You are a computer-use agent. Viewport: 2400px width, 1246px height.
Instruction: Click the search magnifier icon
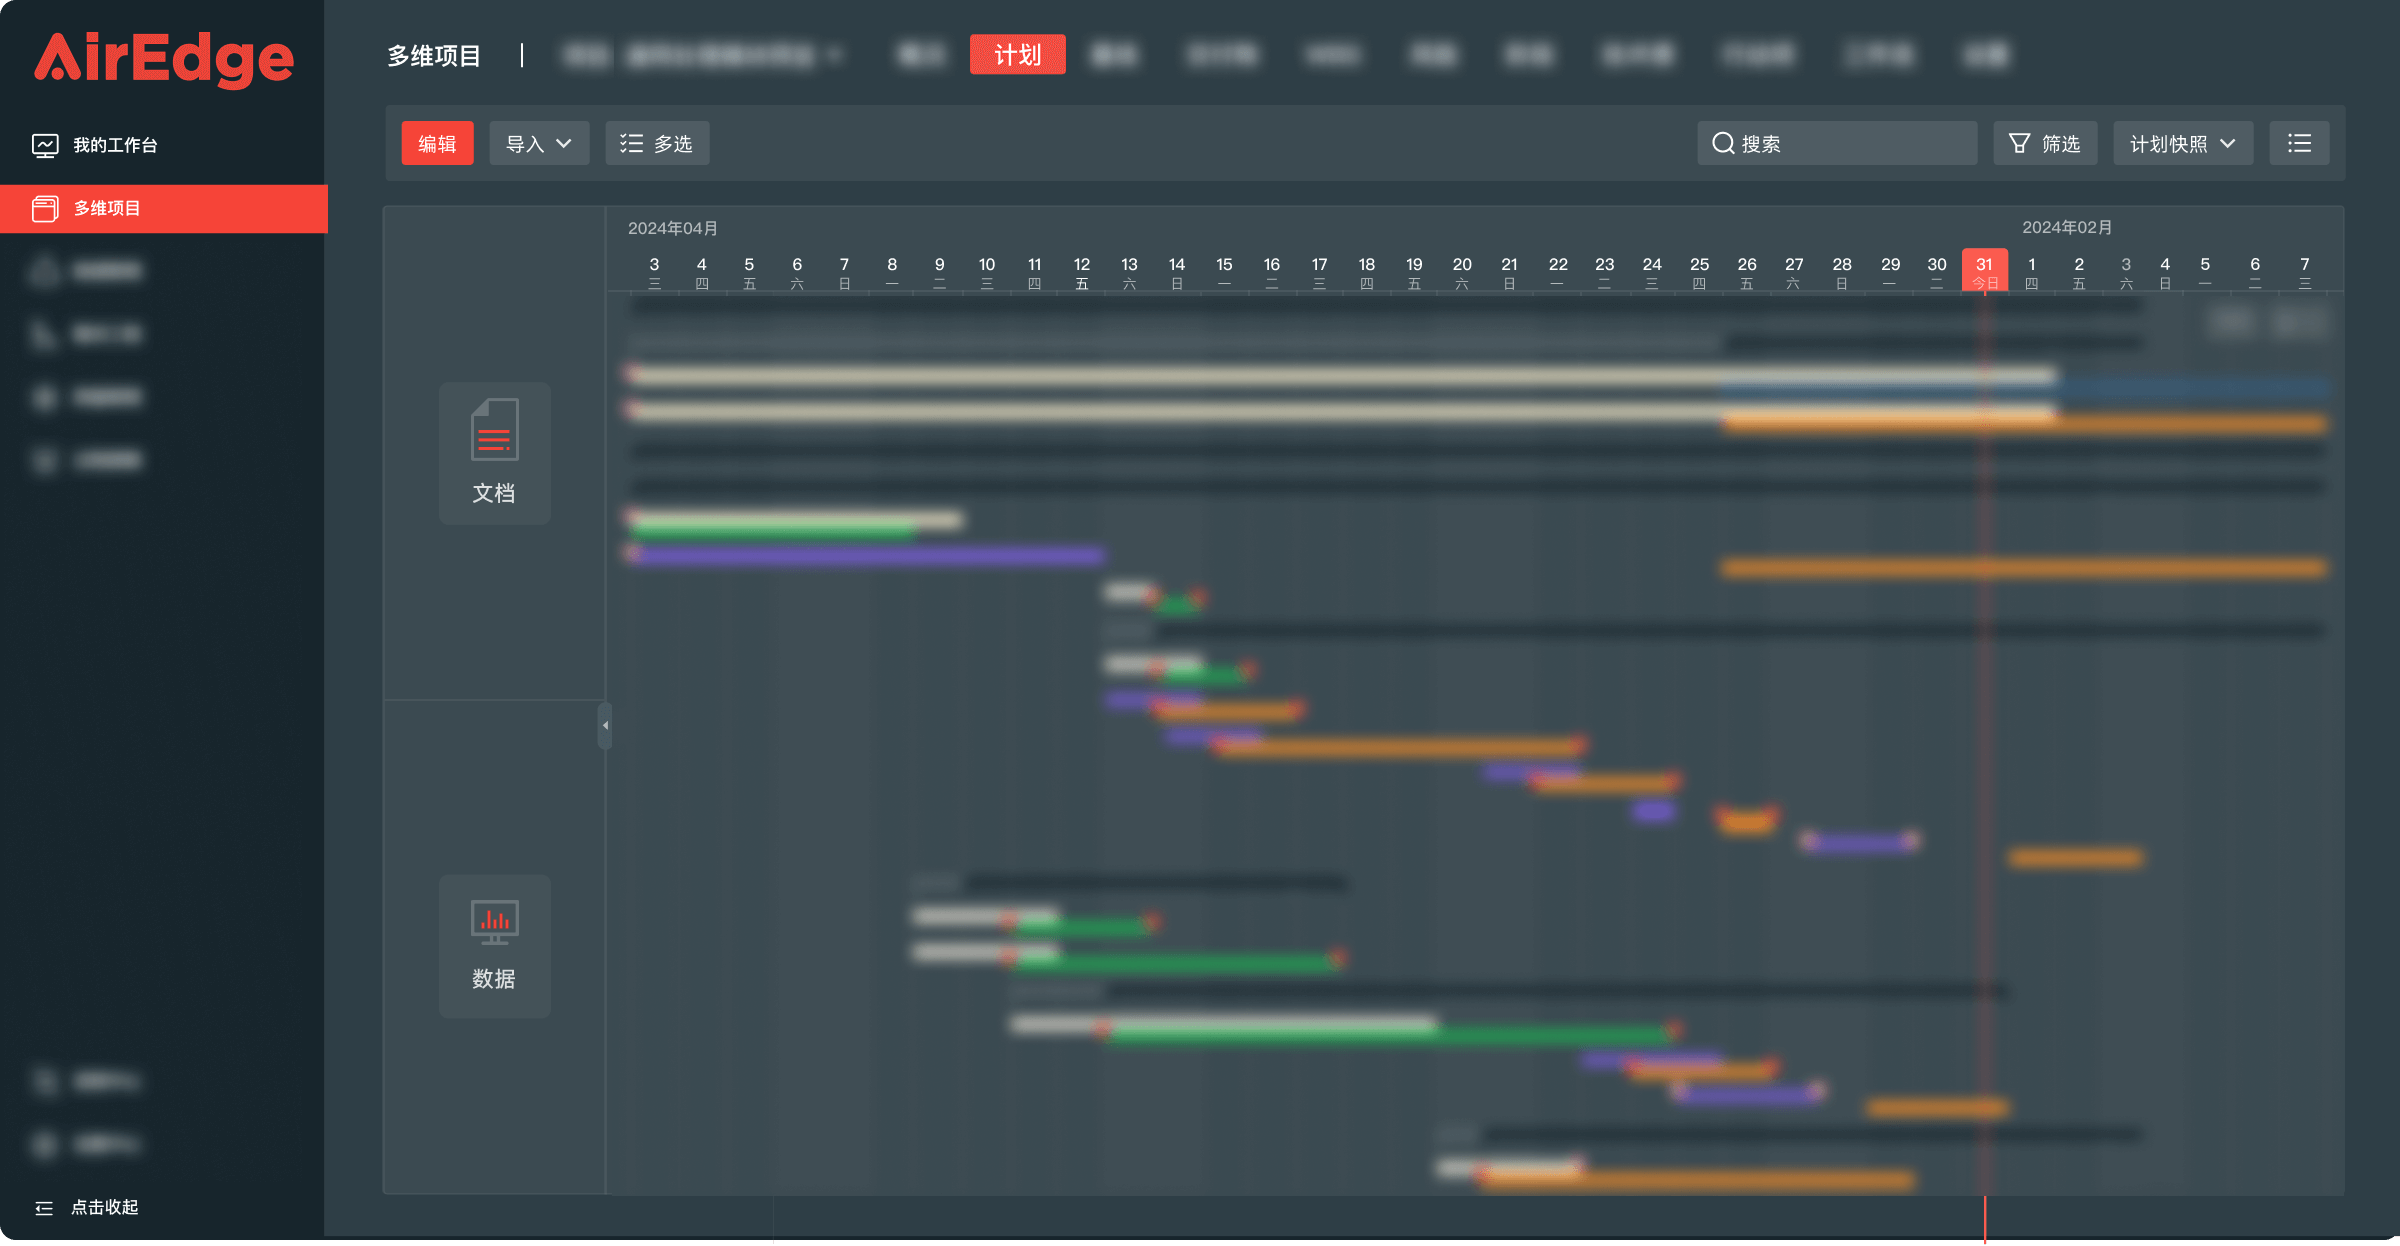[x=1723, y=144]
